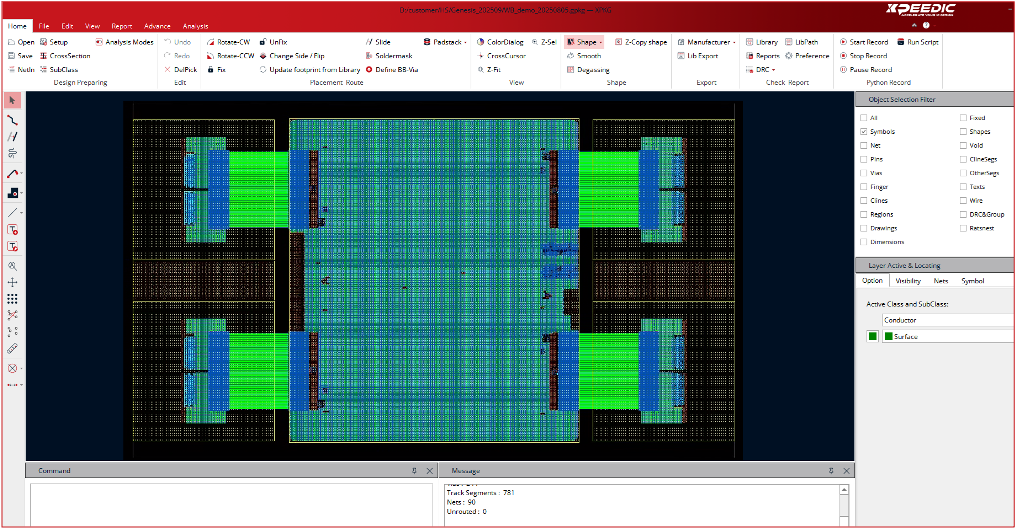Image resolution: width=1016 pixels, height=529 pixels.
Task: Open the Analysis menu tab
Action: click(x=195, y=25)
